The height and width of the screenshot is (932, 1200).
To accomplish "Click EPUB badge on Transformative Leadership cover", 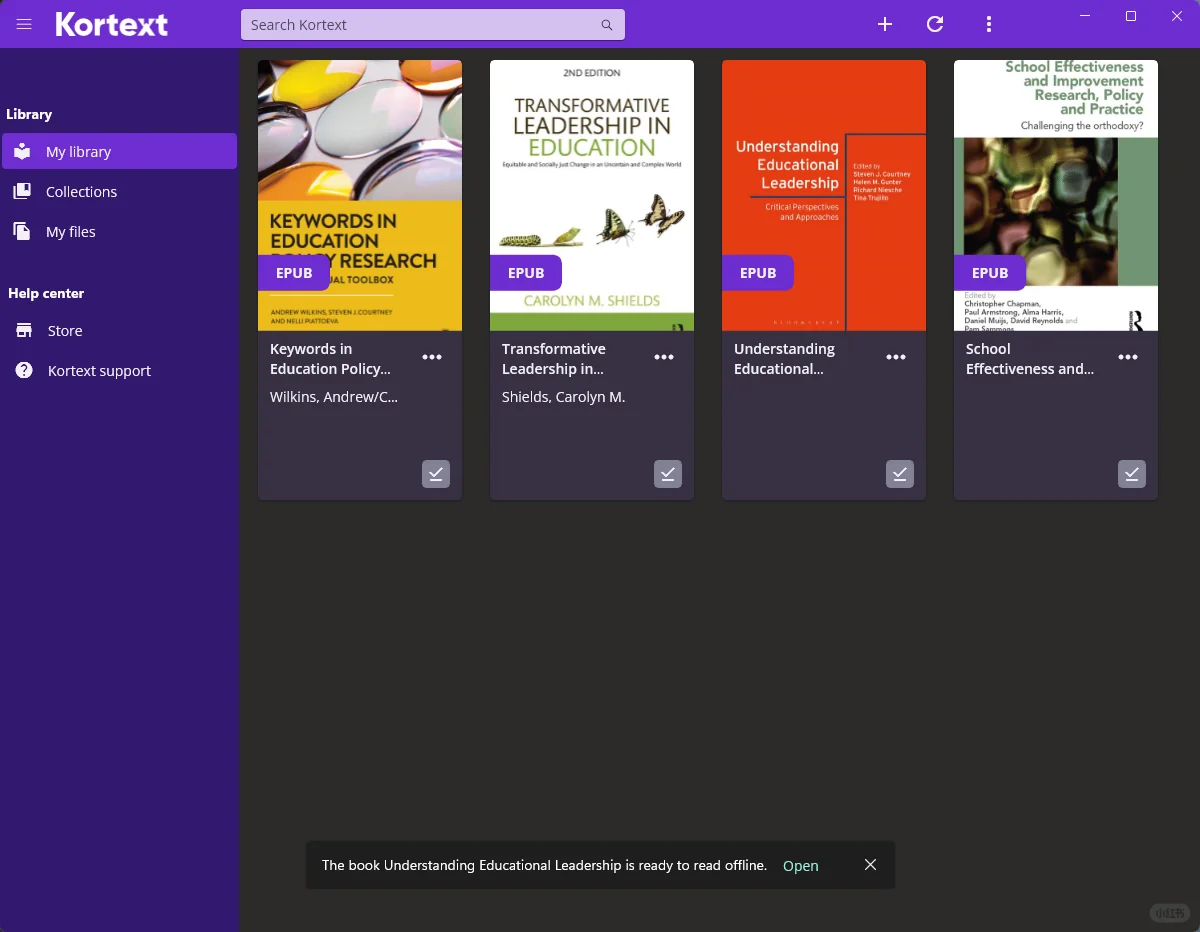I will pos(526,273).
